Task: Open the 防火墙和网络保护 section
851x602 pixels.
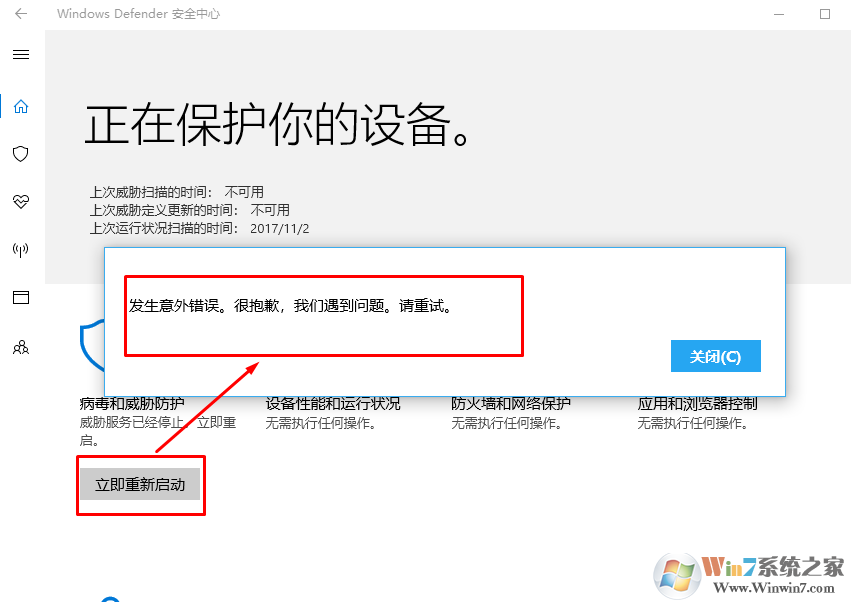Action: click(511, 404)
